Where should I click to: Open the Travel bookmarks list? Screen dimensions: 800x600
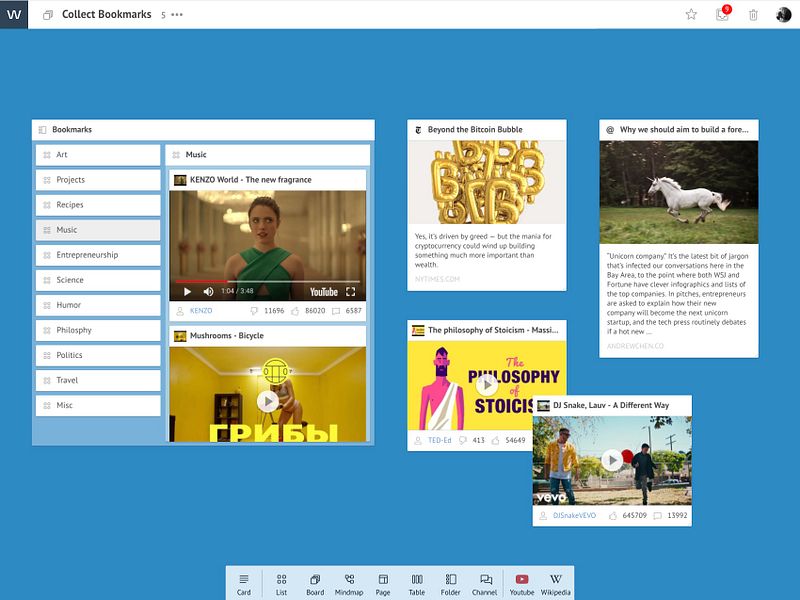pyautogui.click(x=98, y=380)
